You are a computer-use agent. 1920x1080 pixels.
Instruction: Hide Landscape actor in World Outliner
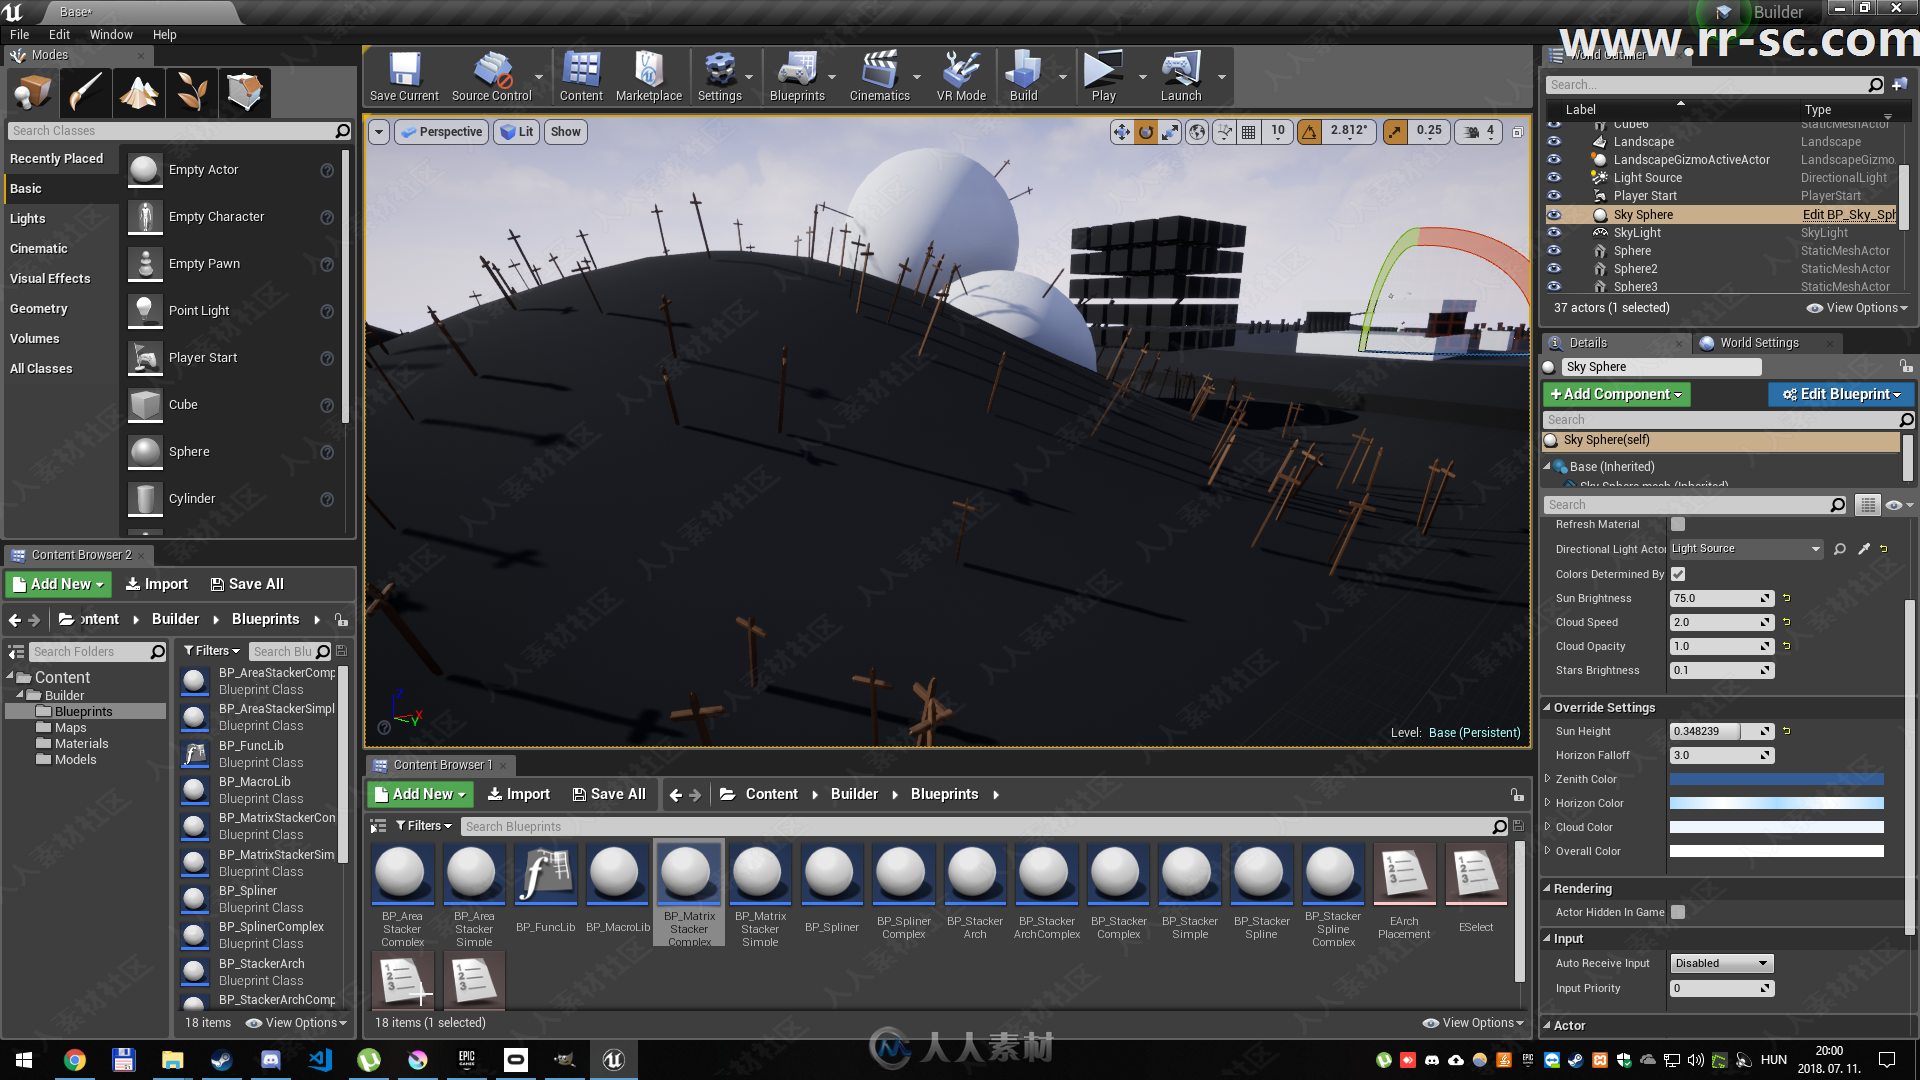(x=1554, y=142)
